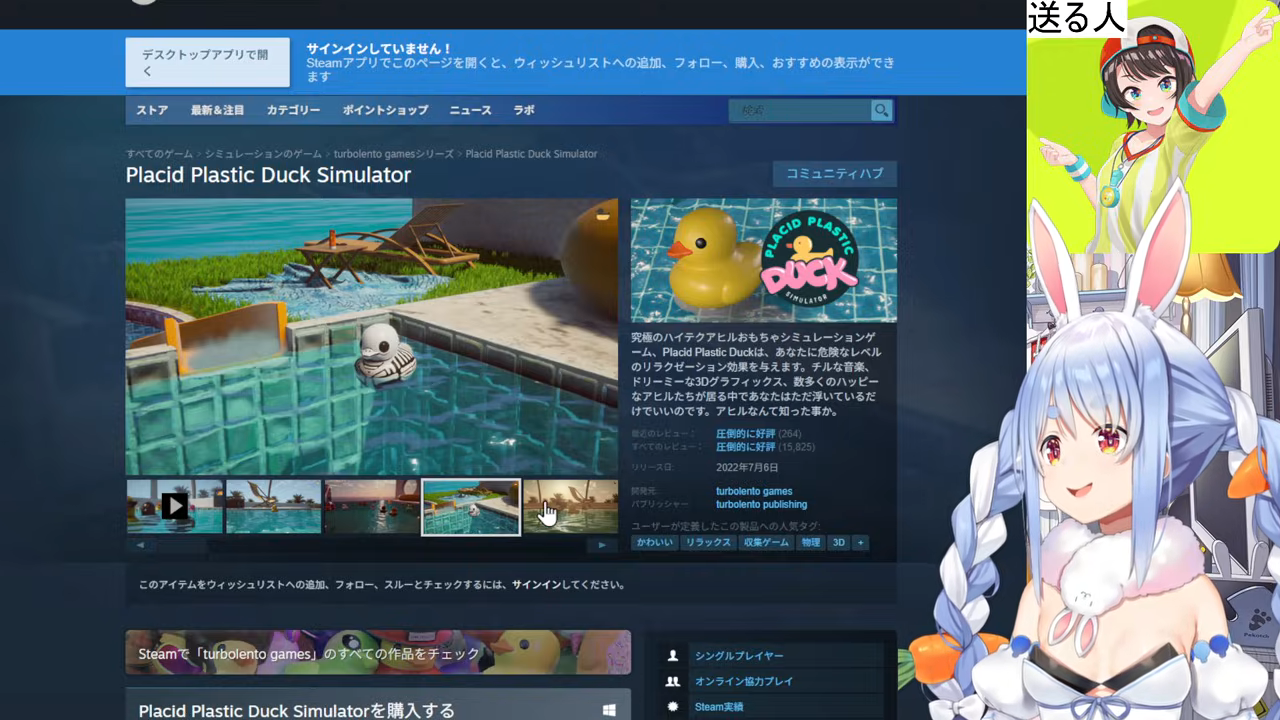Select the highlighted fourth screenshot thumbnail
This screenshot has height=720, width=1280.
pyautogui.click(x=471, y=507)
